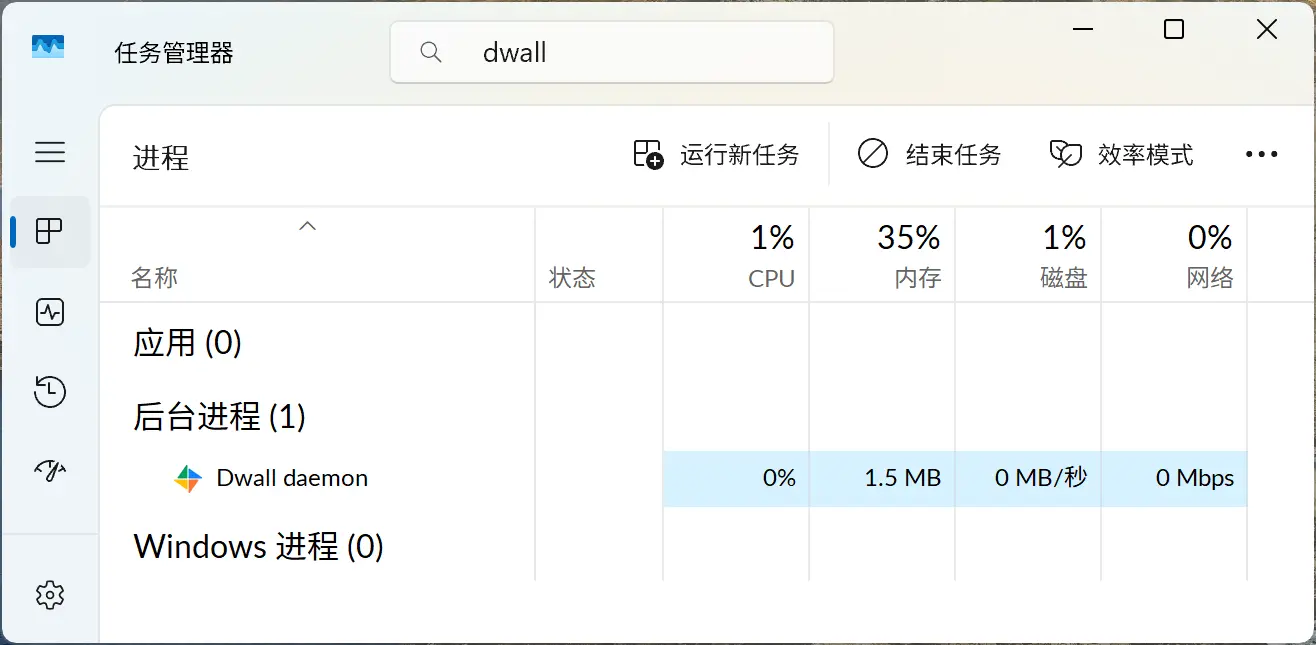Open the Performance page in the sidebar
The image size is (1316, 645).
point(50,312)
